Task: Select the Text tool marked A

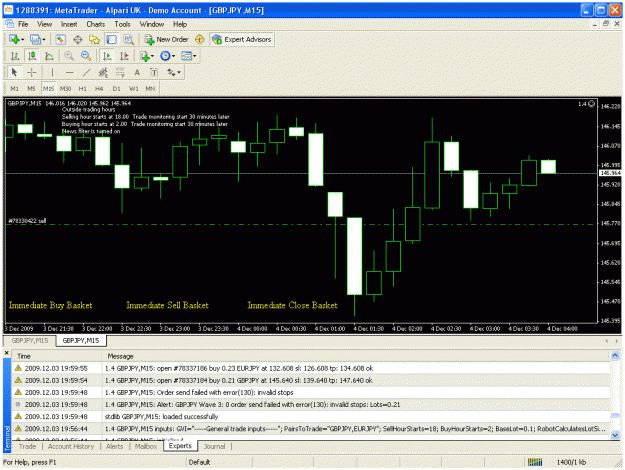Action: coord(137,73)
